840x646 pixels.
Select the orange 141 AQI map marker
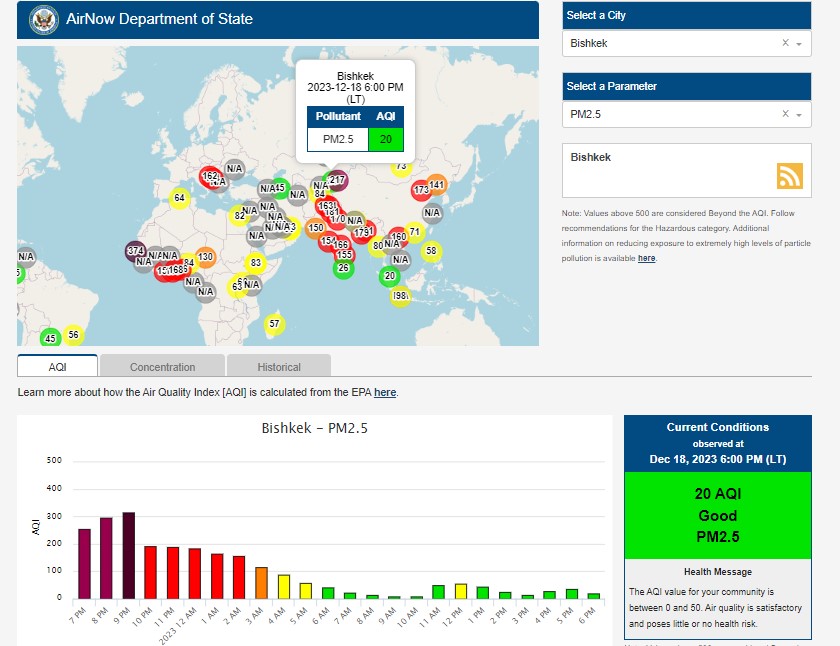coord(436,184)
